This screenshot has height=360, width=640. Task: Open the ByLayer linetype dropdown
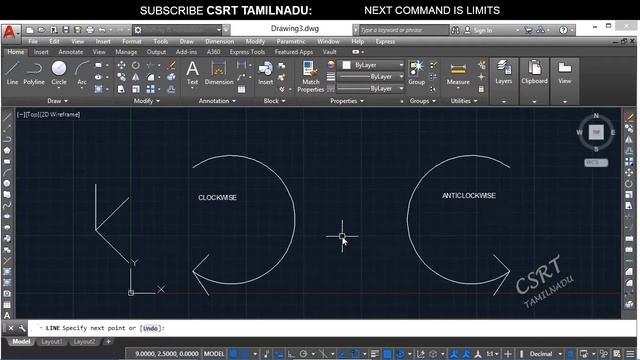(370, 89)
